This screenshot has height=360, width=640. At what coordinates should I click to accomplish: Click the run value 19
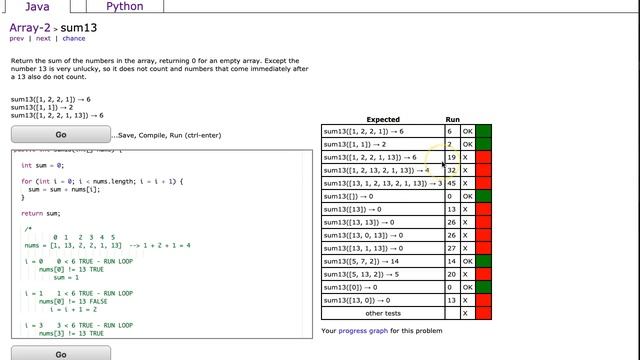[451, 157]
